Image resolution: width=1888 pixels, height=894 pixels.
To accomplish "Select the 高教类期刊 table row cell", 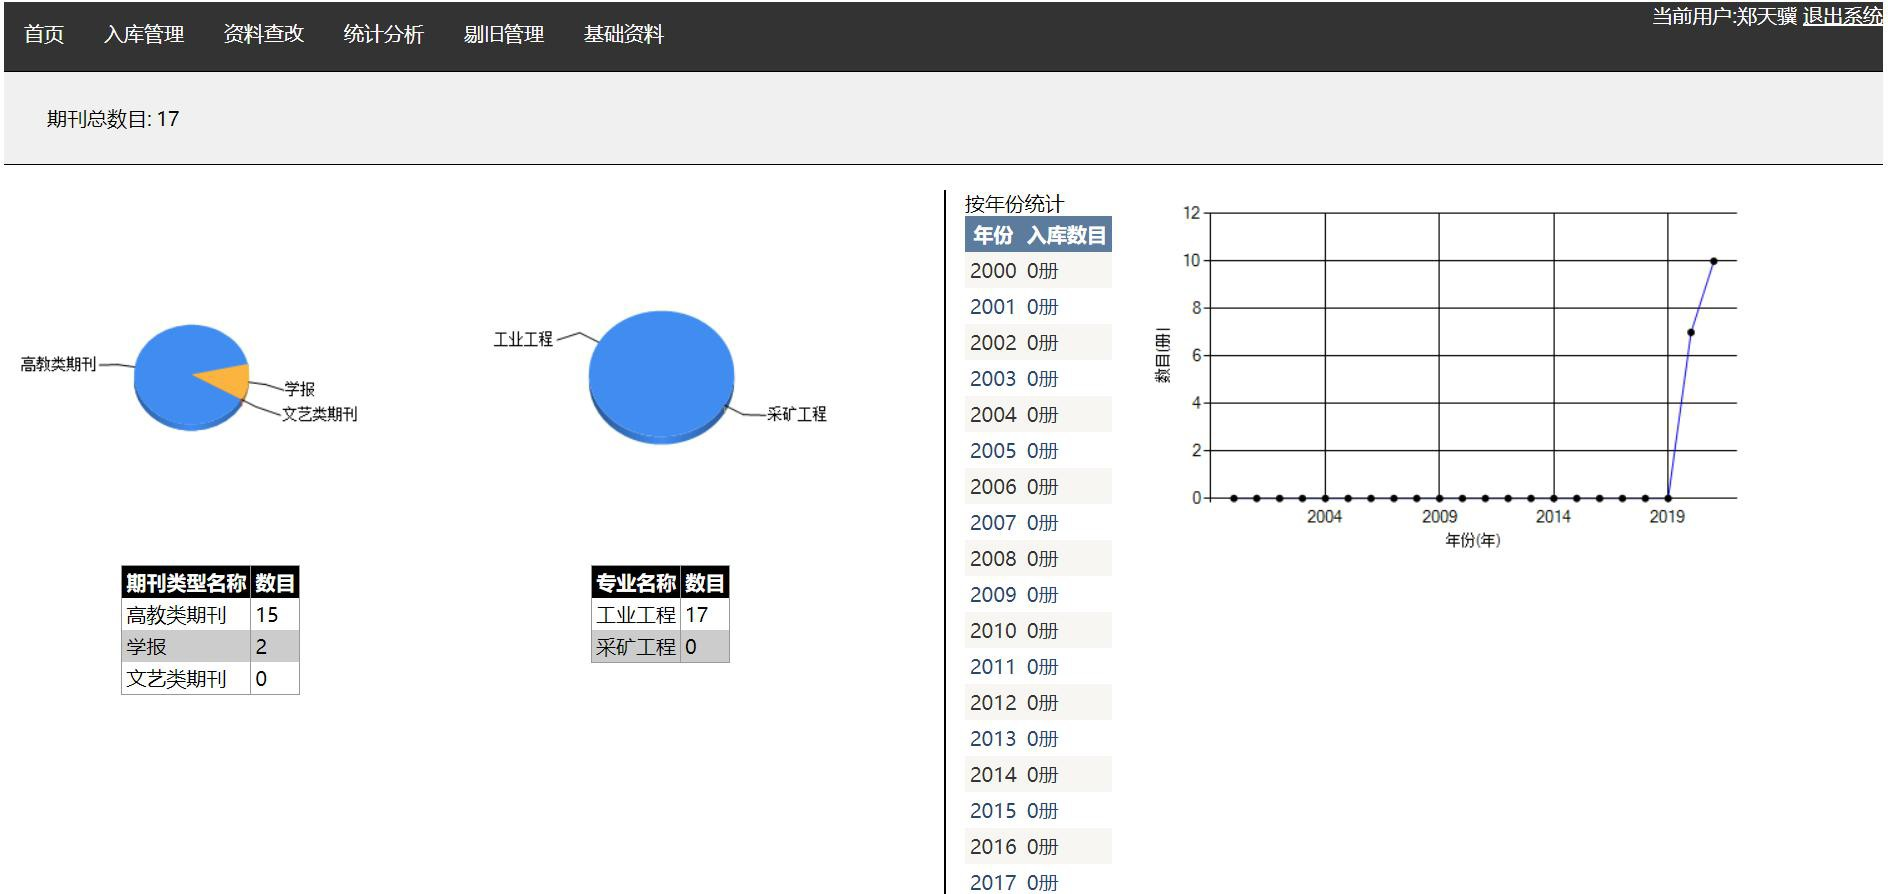I will (x=186, y=615).
